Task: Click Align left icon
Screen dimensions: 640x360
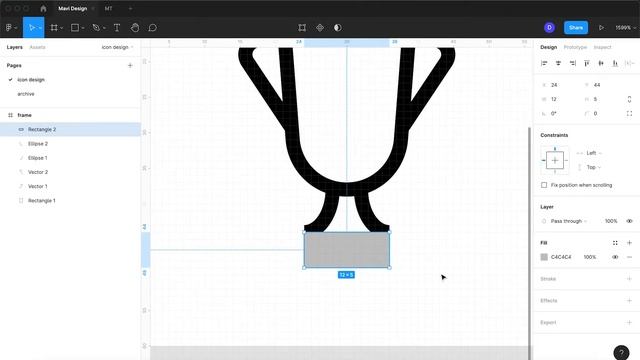Action: (544, 63)
